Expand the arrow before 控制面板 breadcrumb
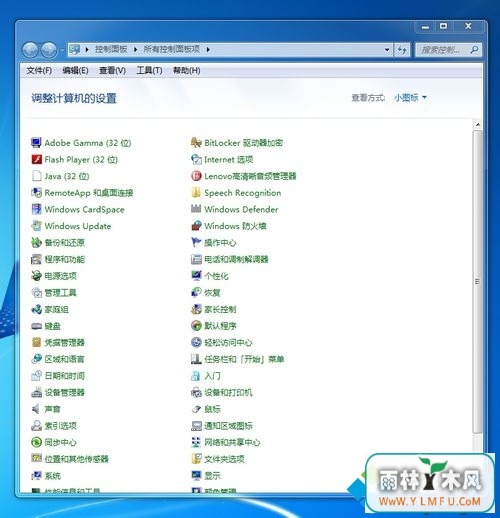Image resolution: width=500 pixels, height=518 pixels. (87, 50)
